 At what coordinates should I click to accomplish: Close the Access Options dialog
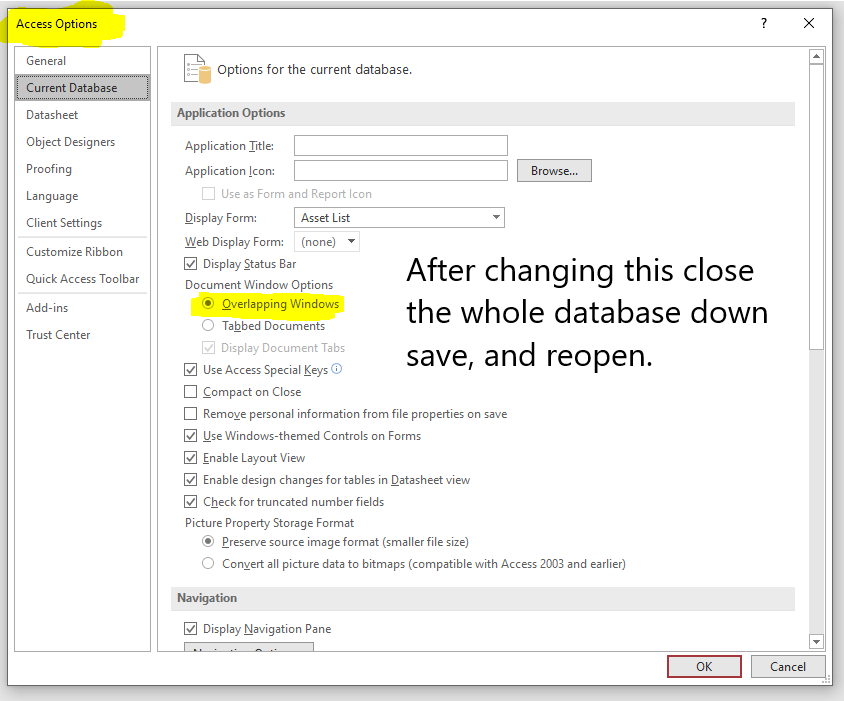808,23
